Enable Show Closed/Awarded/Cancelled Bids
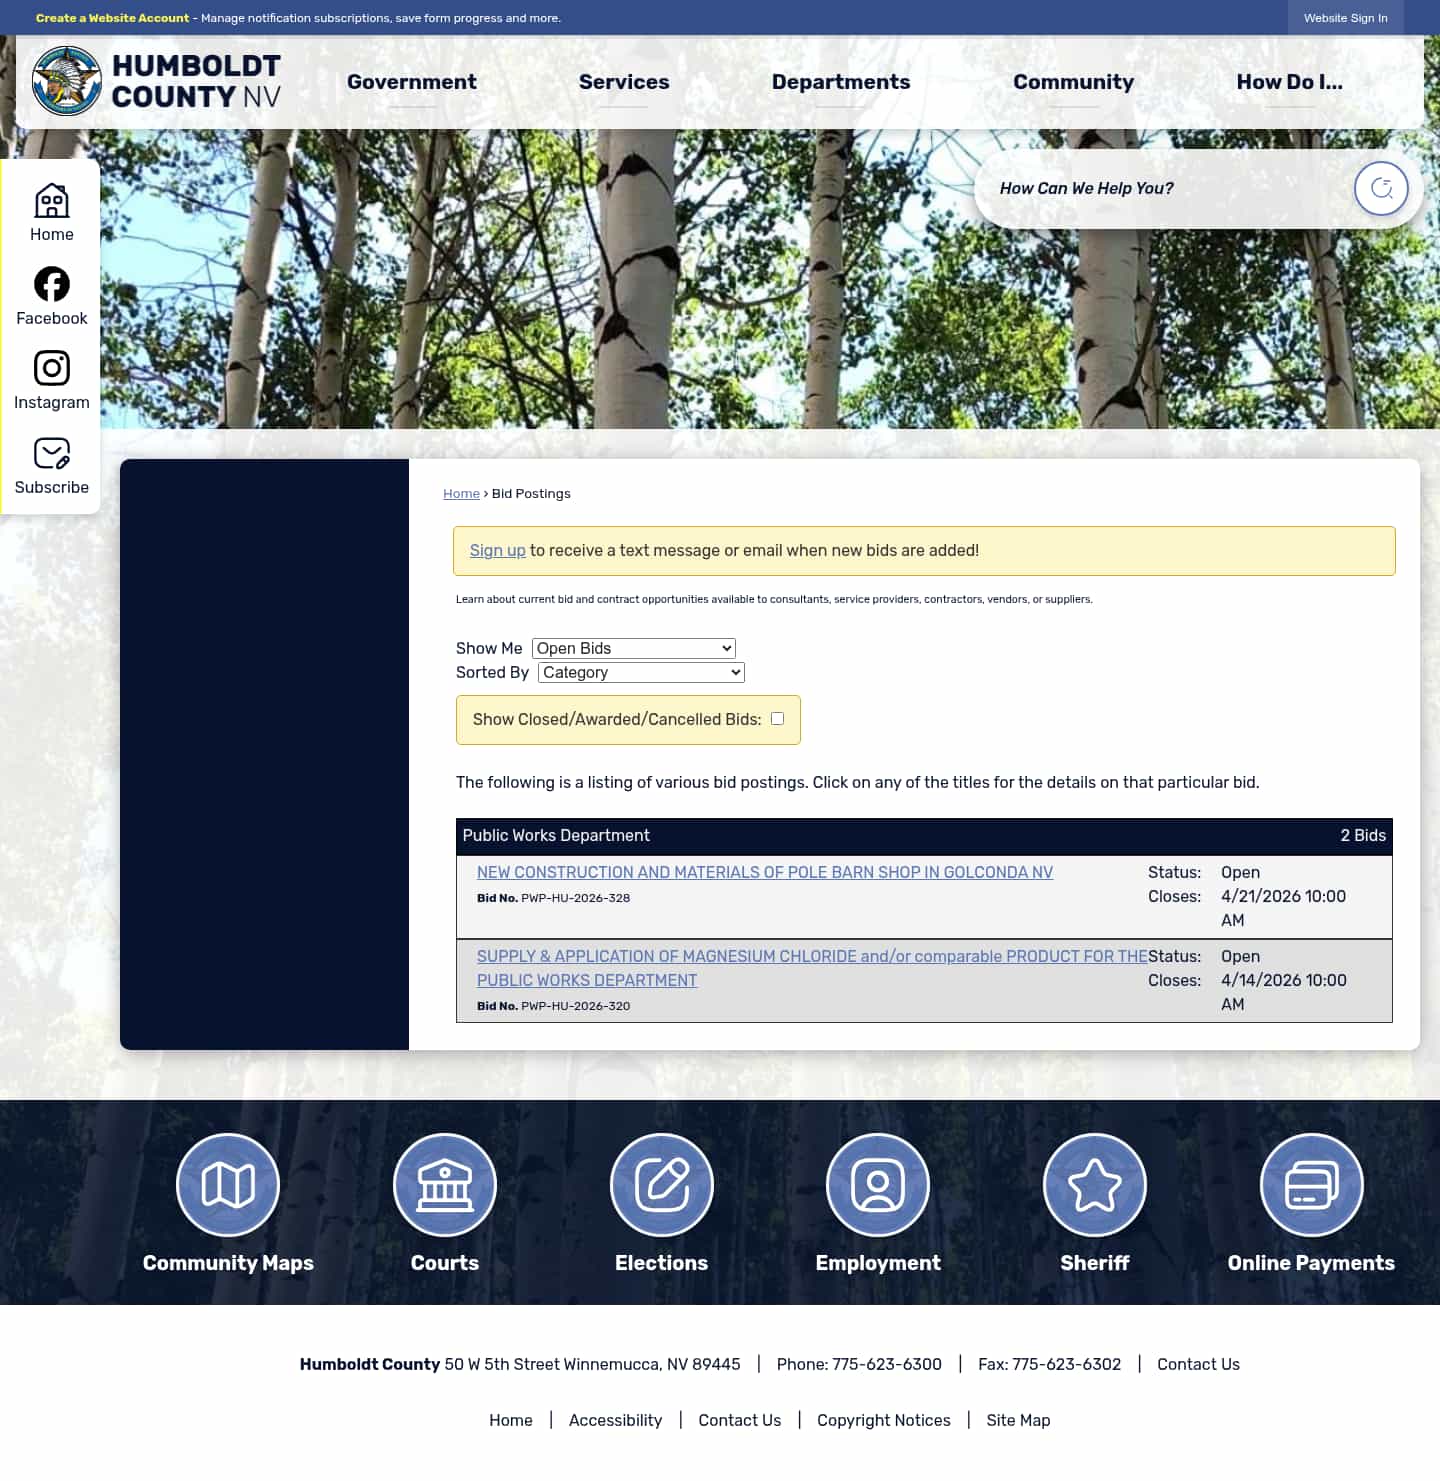This screenshot has height=1481, width=1440. click(x=777, y=718)
